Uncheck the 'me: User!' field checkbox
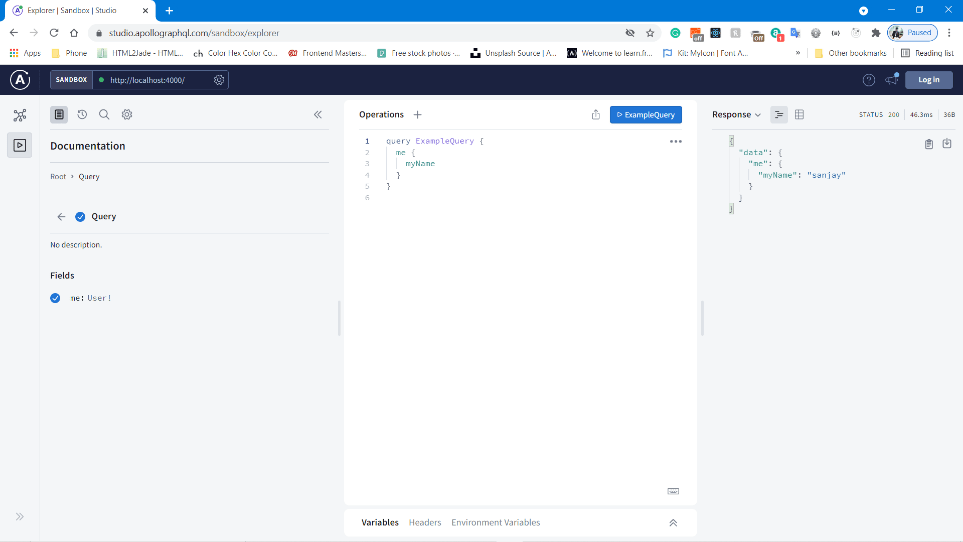Screen dimensions: 963x542 point(56,298)
